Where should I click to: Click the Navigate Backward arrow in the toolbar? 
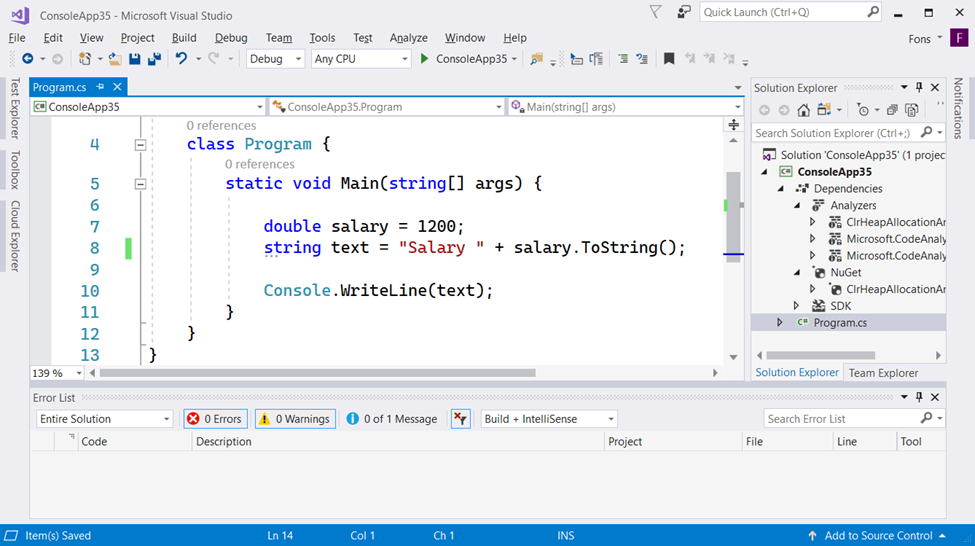coord(27,58)
